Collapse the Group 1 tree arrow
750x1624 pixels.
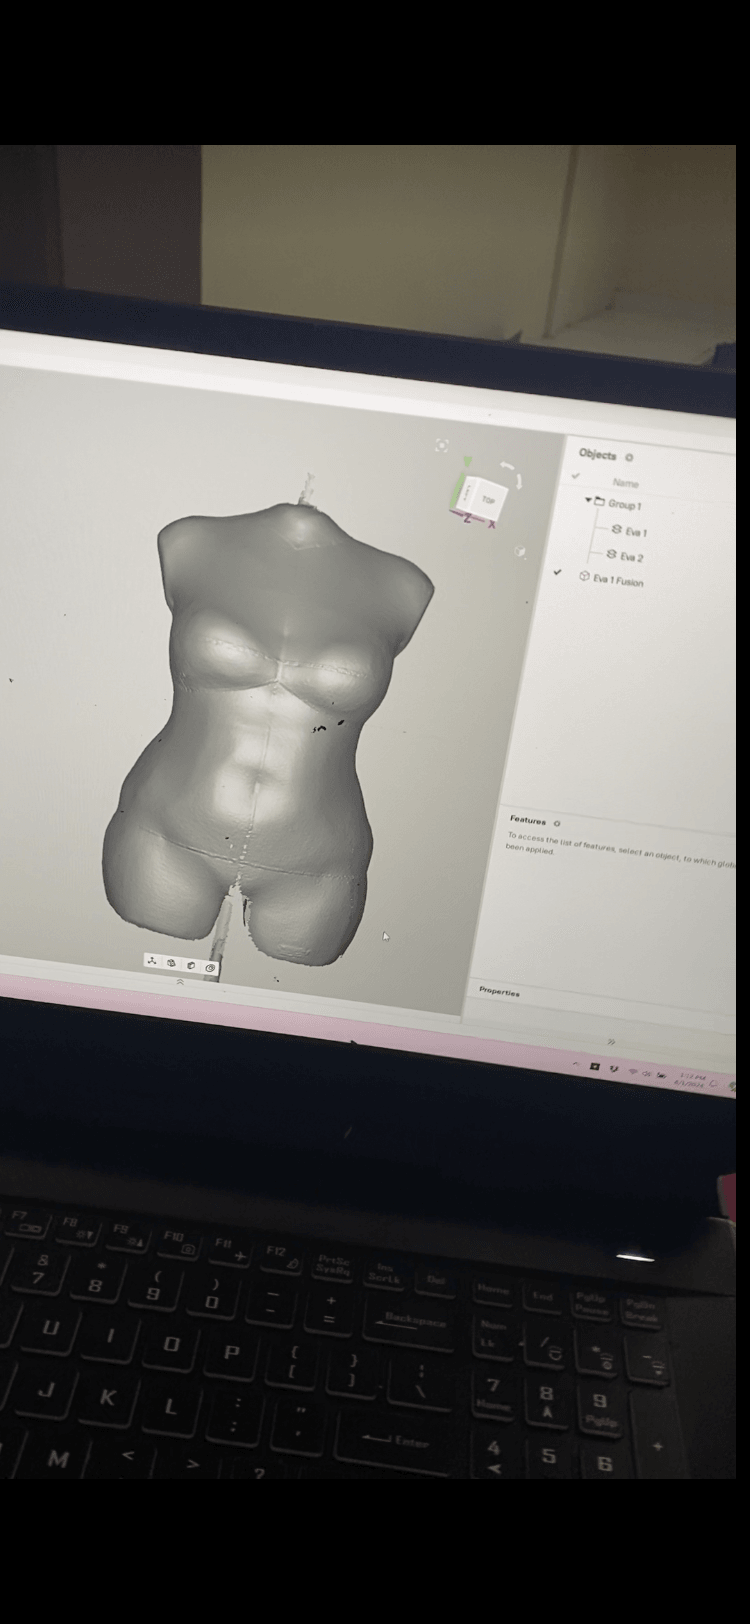tap(589, 500)
